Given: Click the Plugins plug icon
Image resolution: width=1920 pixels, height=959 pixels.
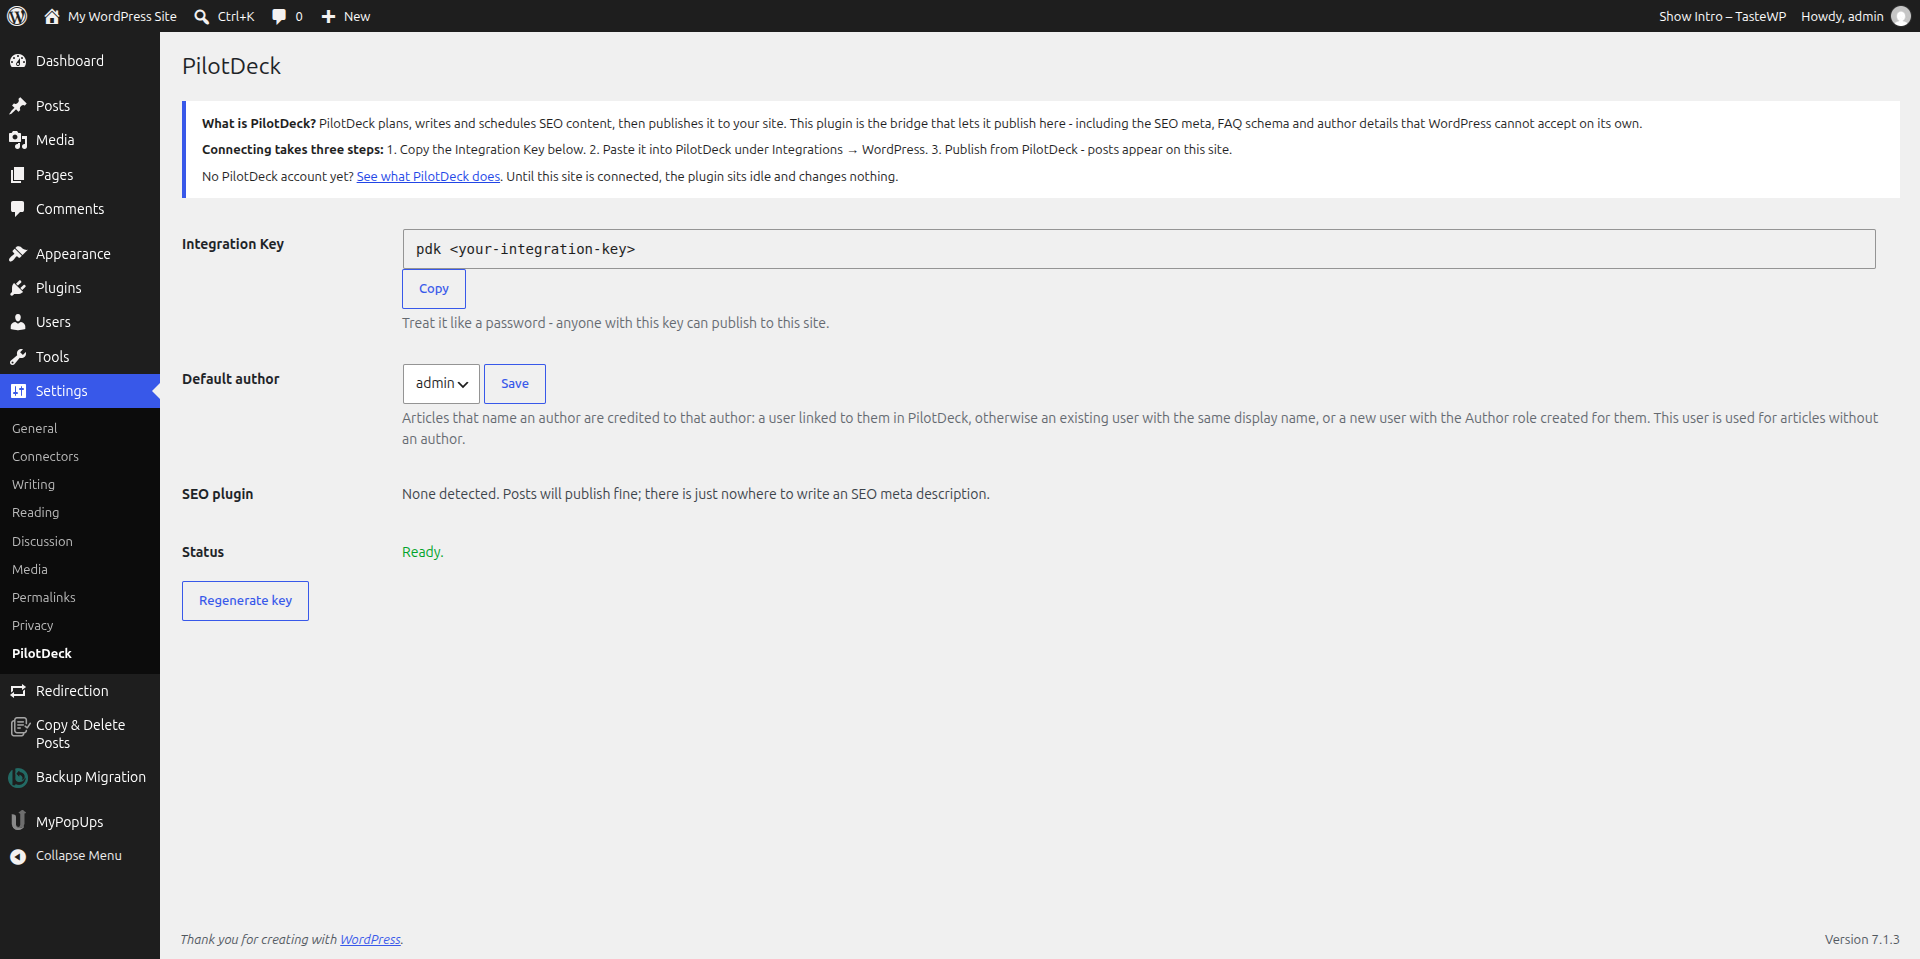Looking at the screenshot, I should coord(18,288).
